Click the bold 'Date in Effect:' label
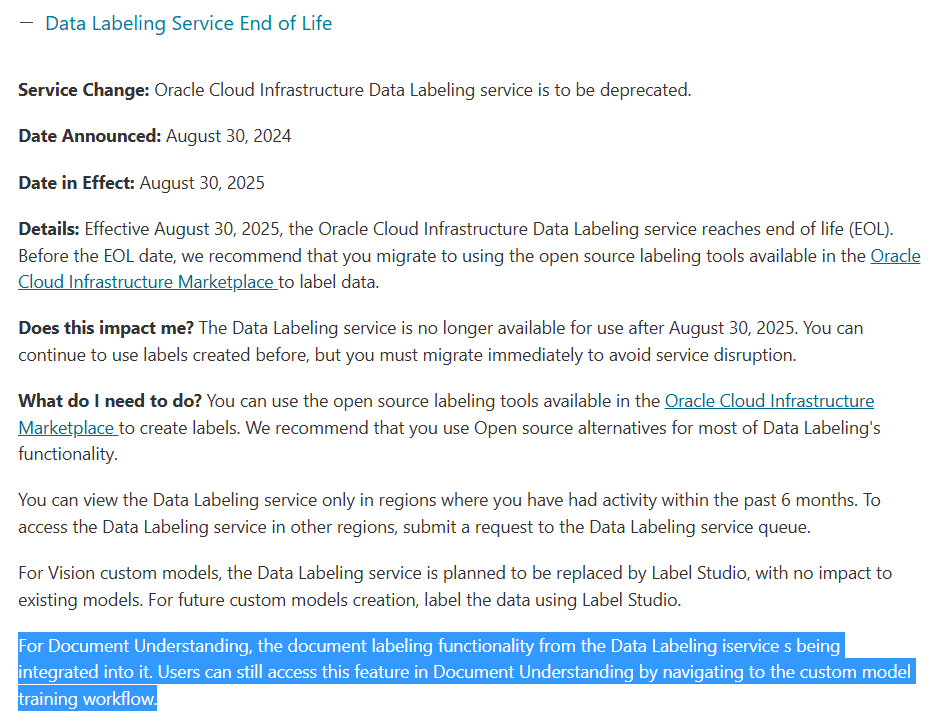The image size is (935, 723). 76,183
